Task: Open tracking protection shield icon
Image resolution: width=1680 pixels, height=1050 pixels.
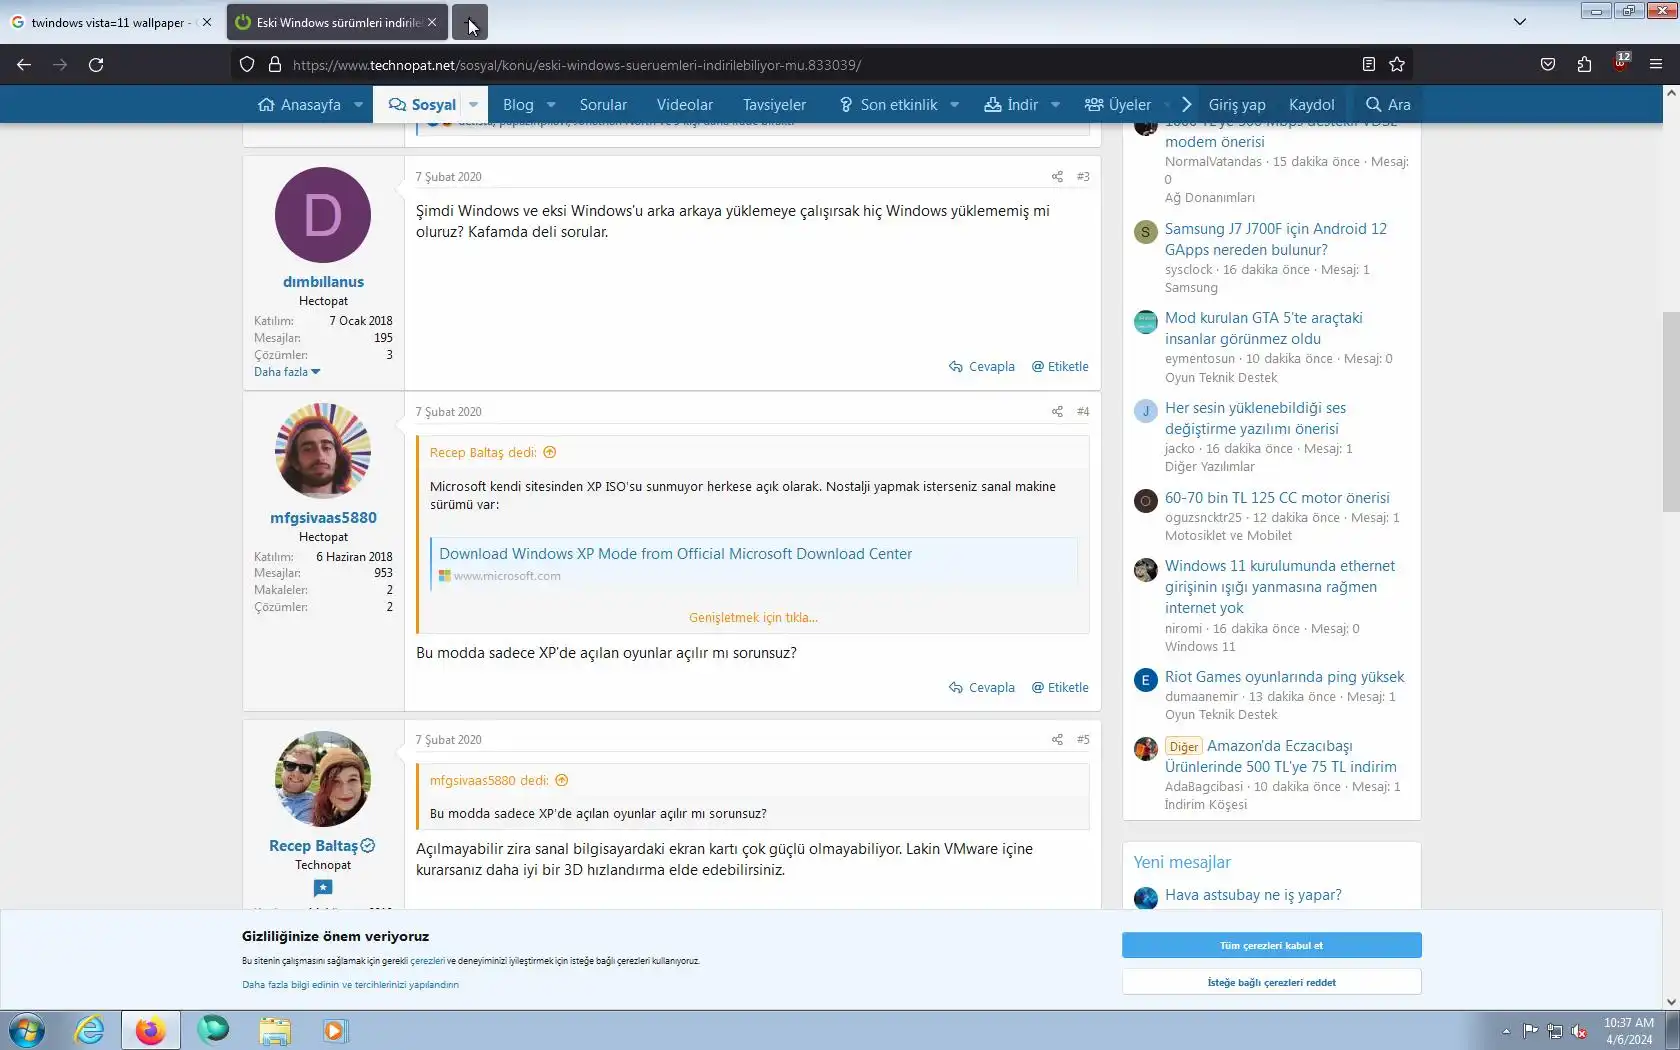Action: (247, 65)
